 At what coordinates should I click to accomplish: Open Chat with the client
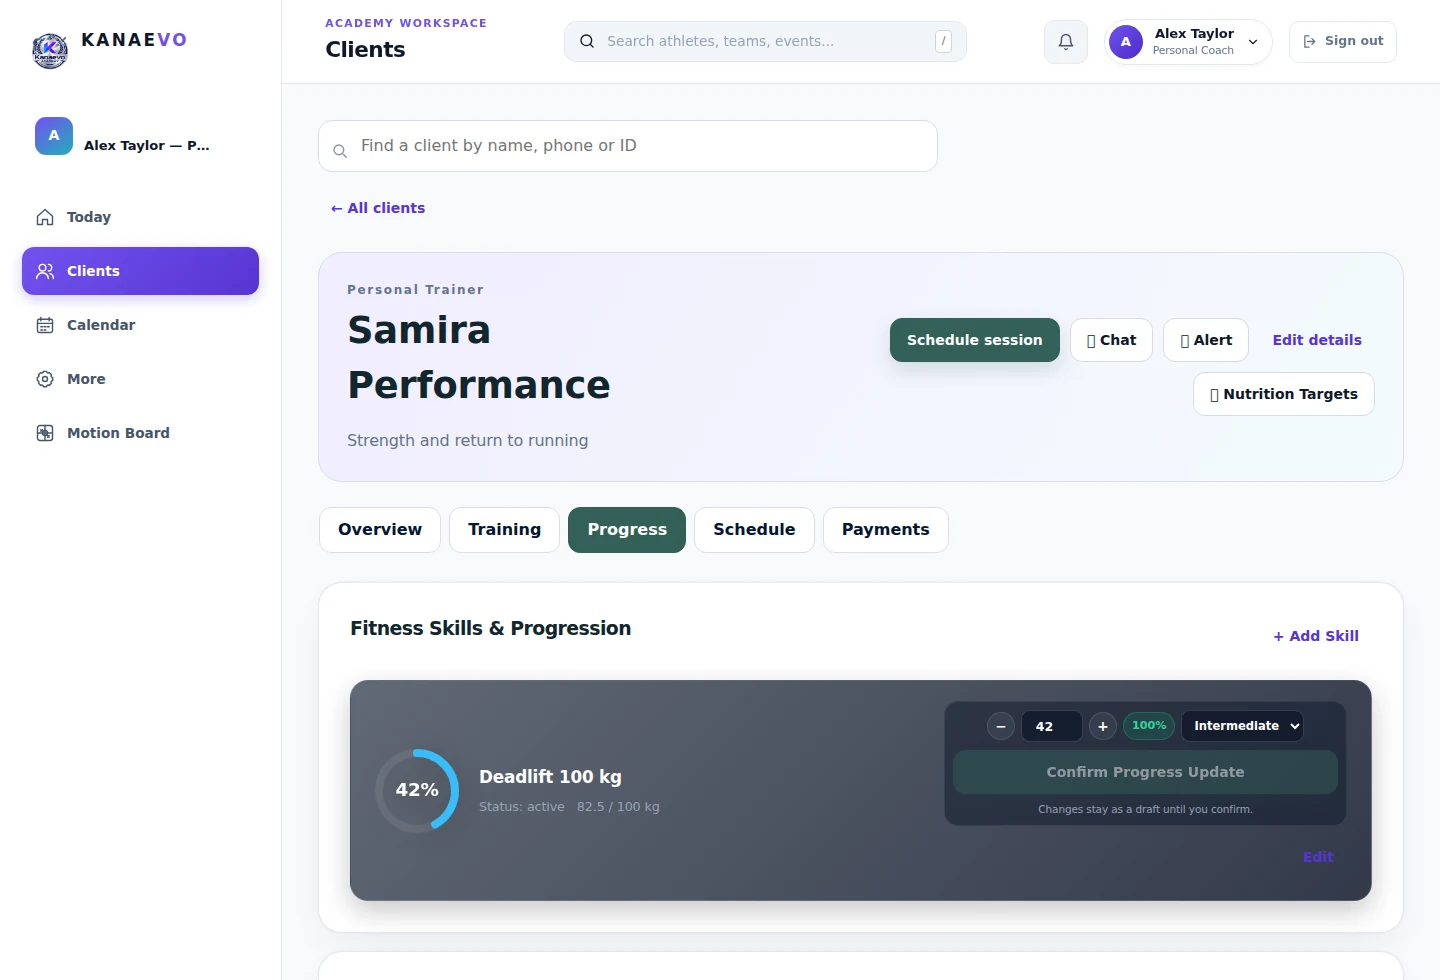1111,340
